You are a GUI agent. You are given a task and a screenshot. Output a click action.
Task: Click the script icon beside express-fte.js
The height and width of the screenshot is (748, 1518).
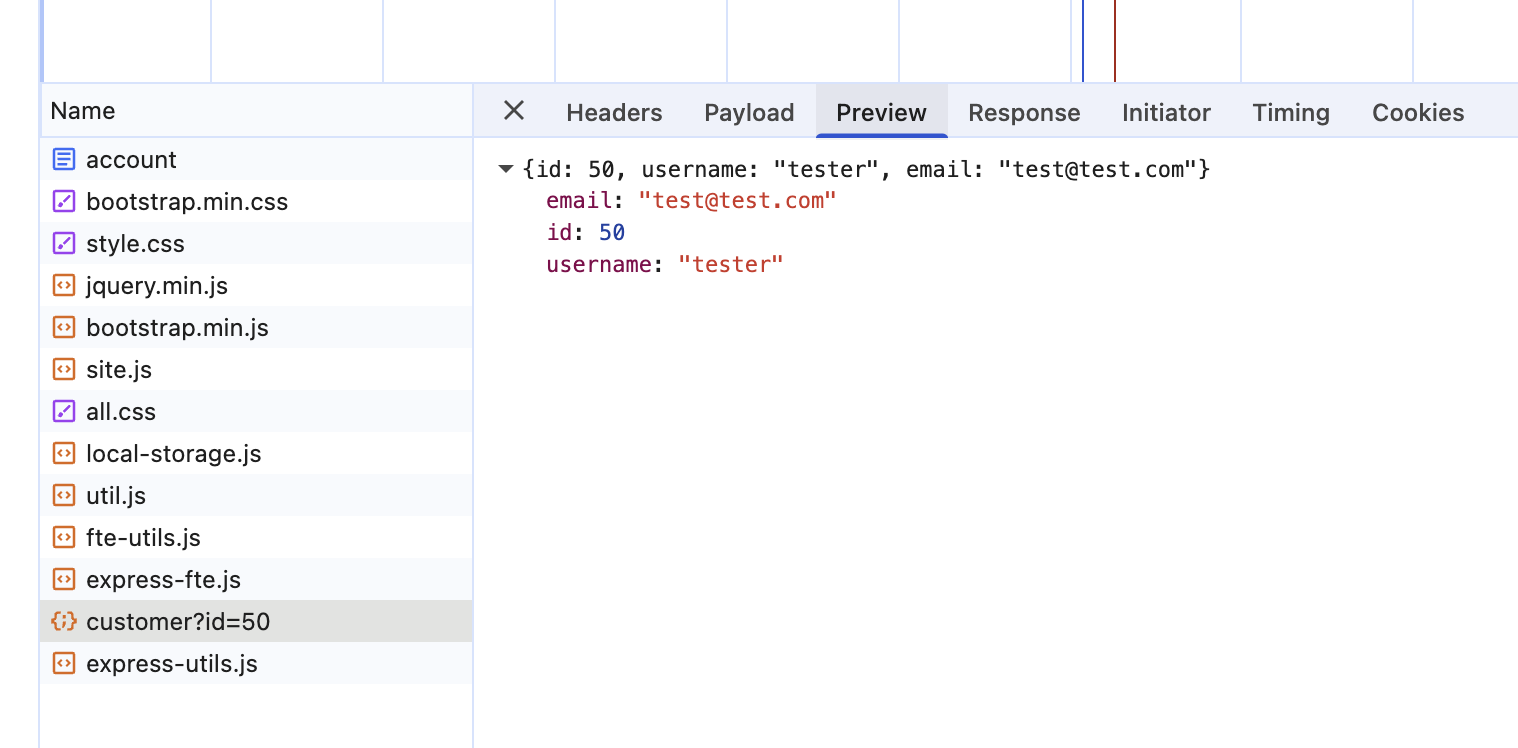pos(63,579)
